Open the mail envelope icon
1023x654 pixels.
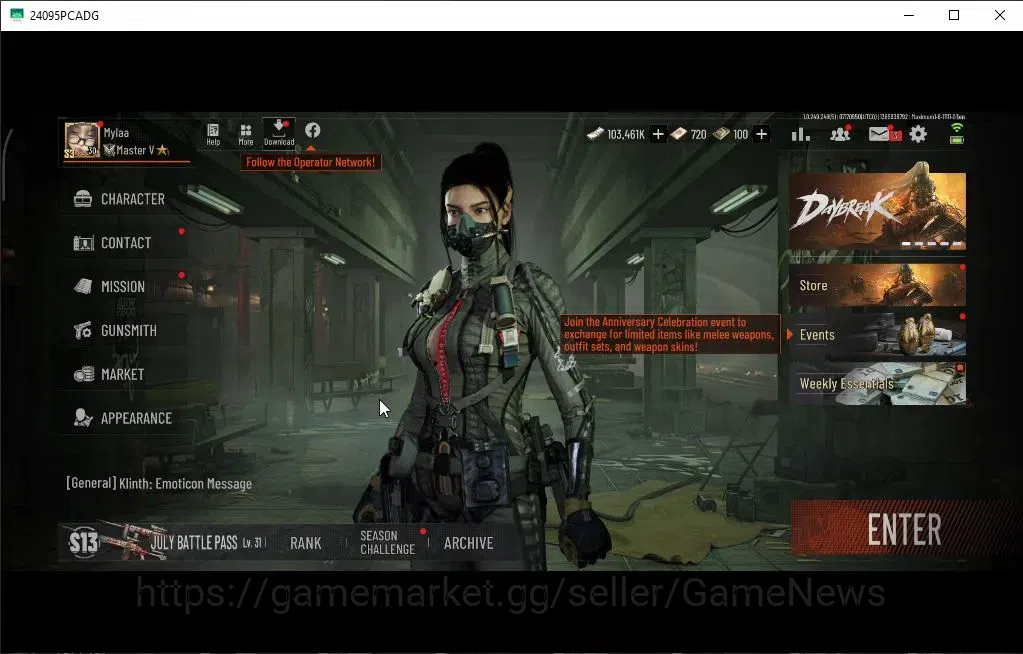click(879, 134)
